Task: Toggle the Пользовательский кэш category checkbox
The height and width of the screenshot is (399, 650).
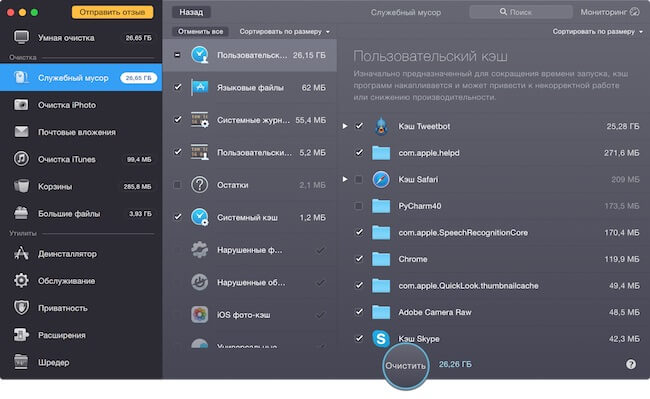Action: [177, 55]
